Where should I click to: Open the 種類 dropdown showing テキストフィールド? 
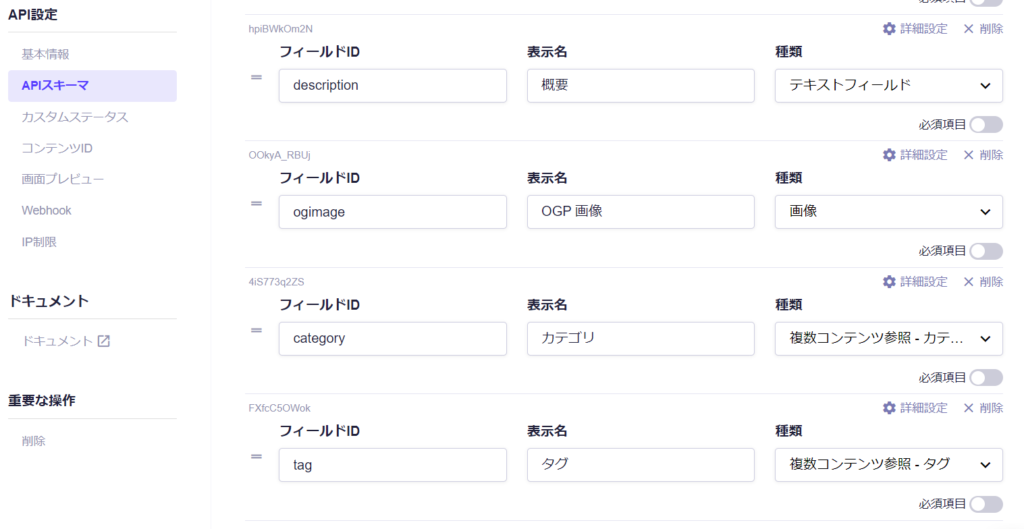(x=888, y=86)
